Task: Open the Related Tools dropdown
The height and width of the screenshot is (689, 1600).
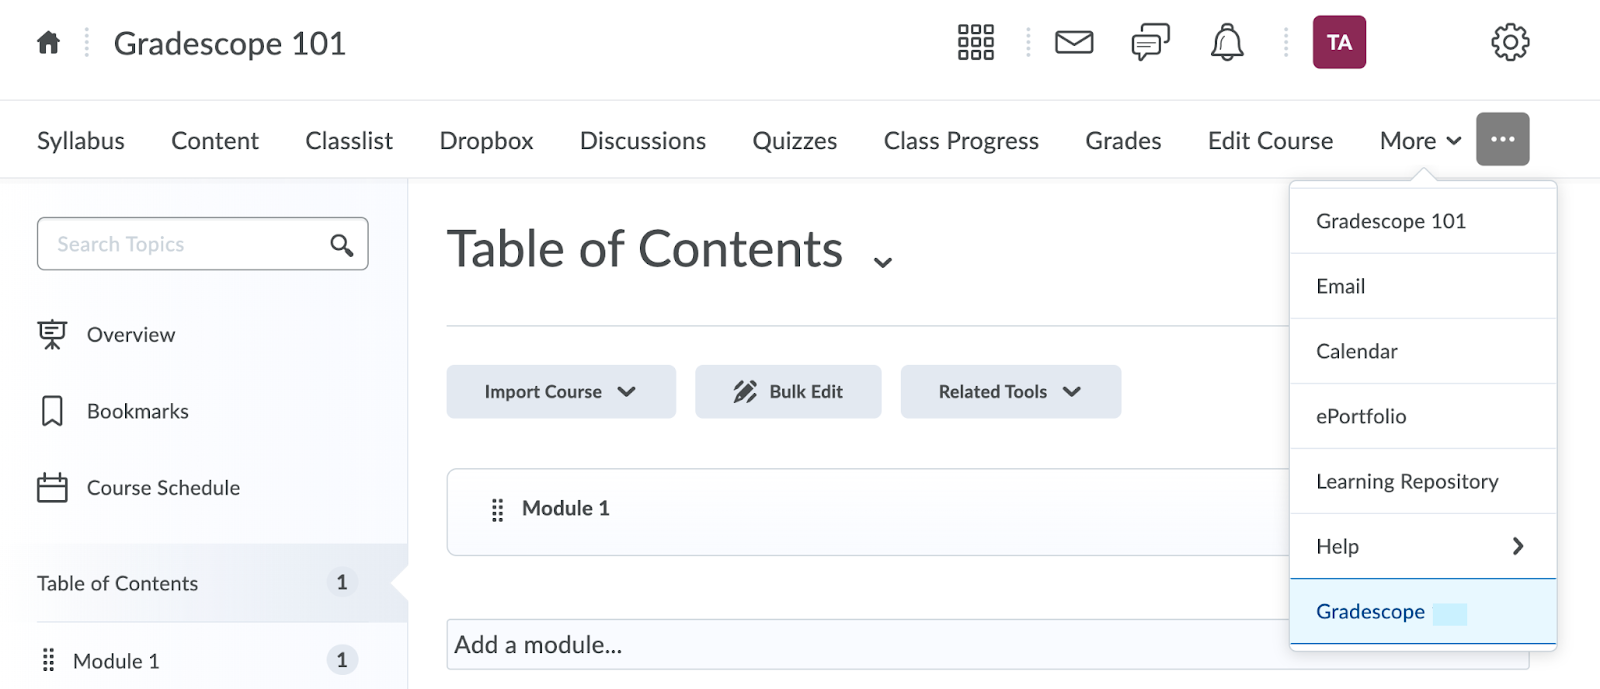Action: click(x=1009, y=391)
